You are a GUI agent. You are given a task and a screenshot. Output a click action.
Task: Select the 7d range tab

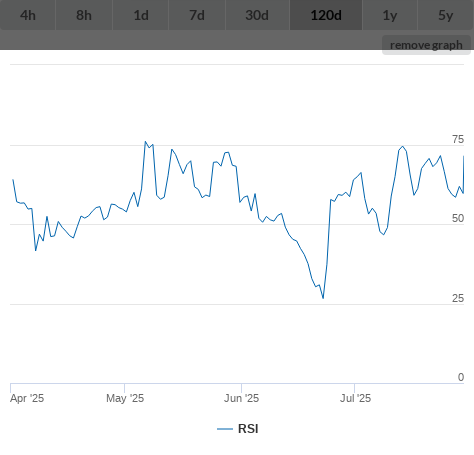coord(197,15)
